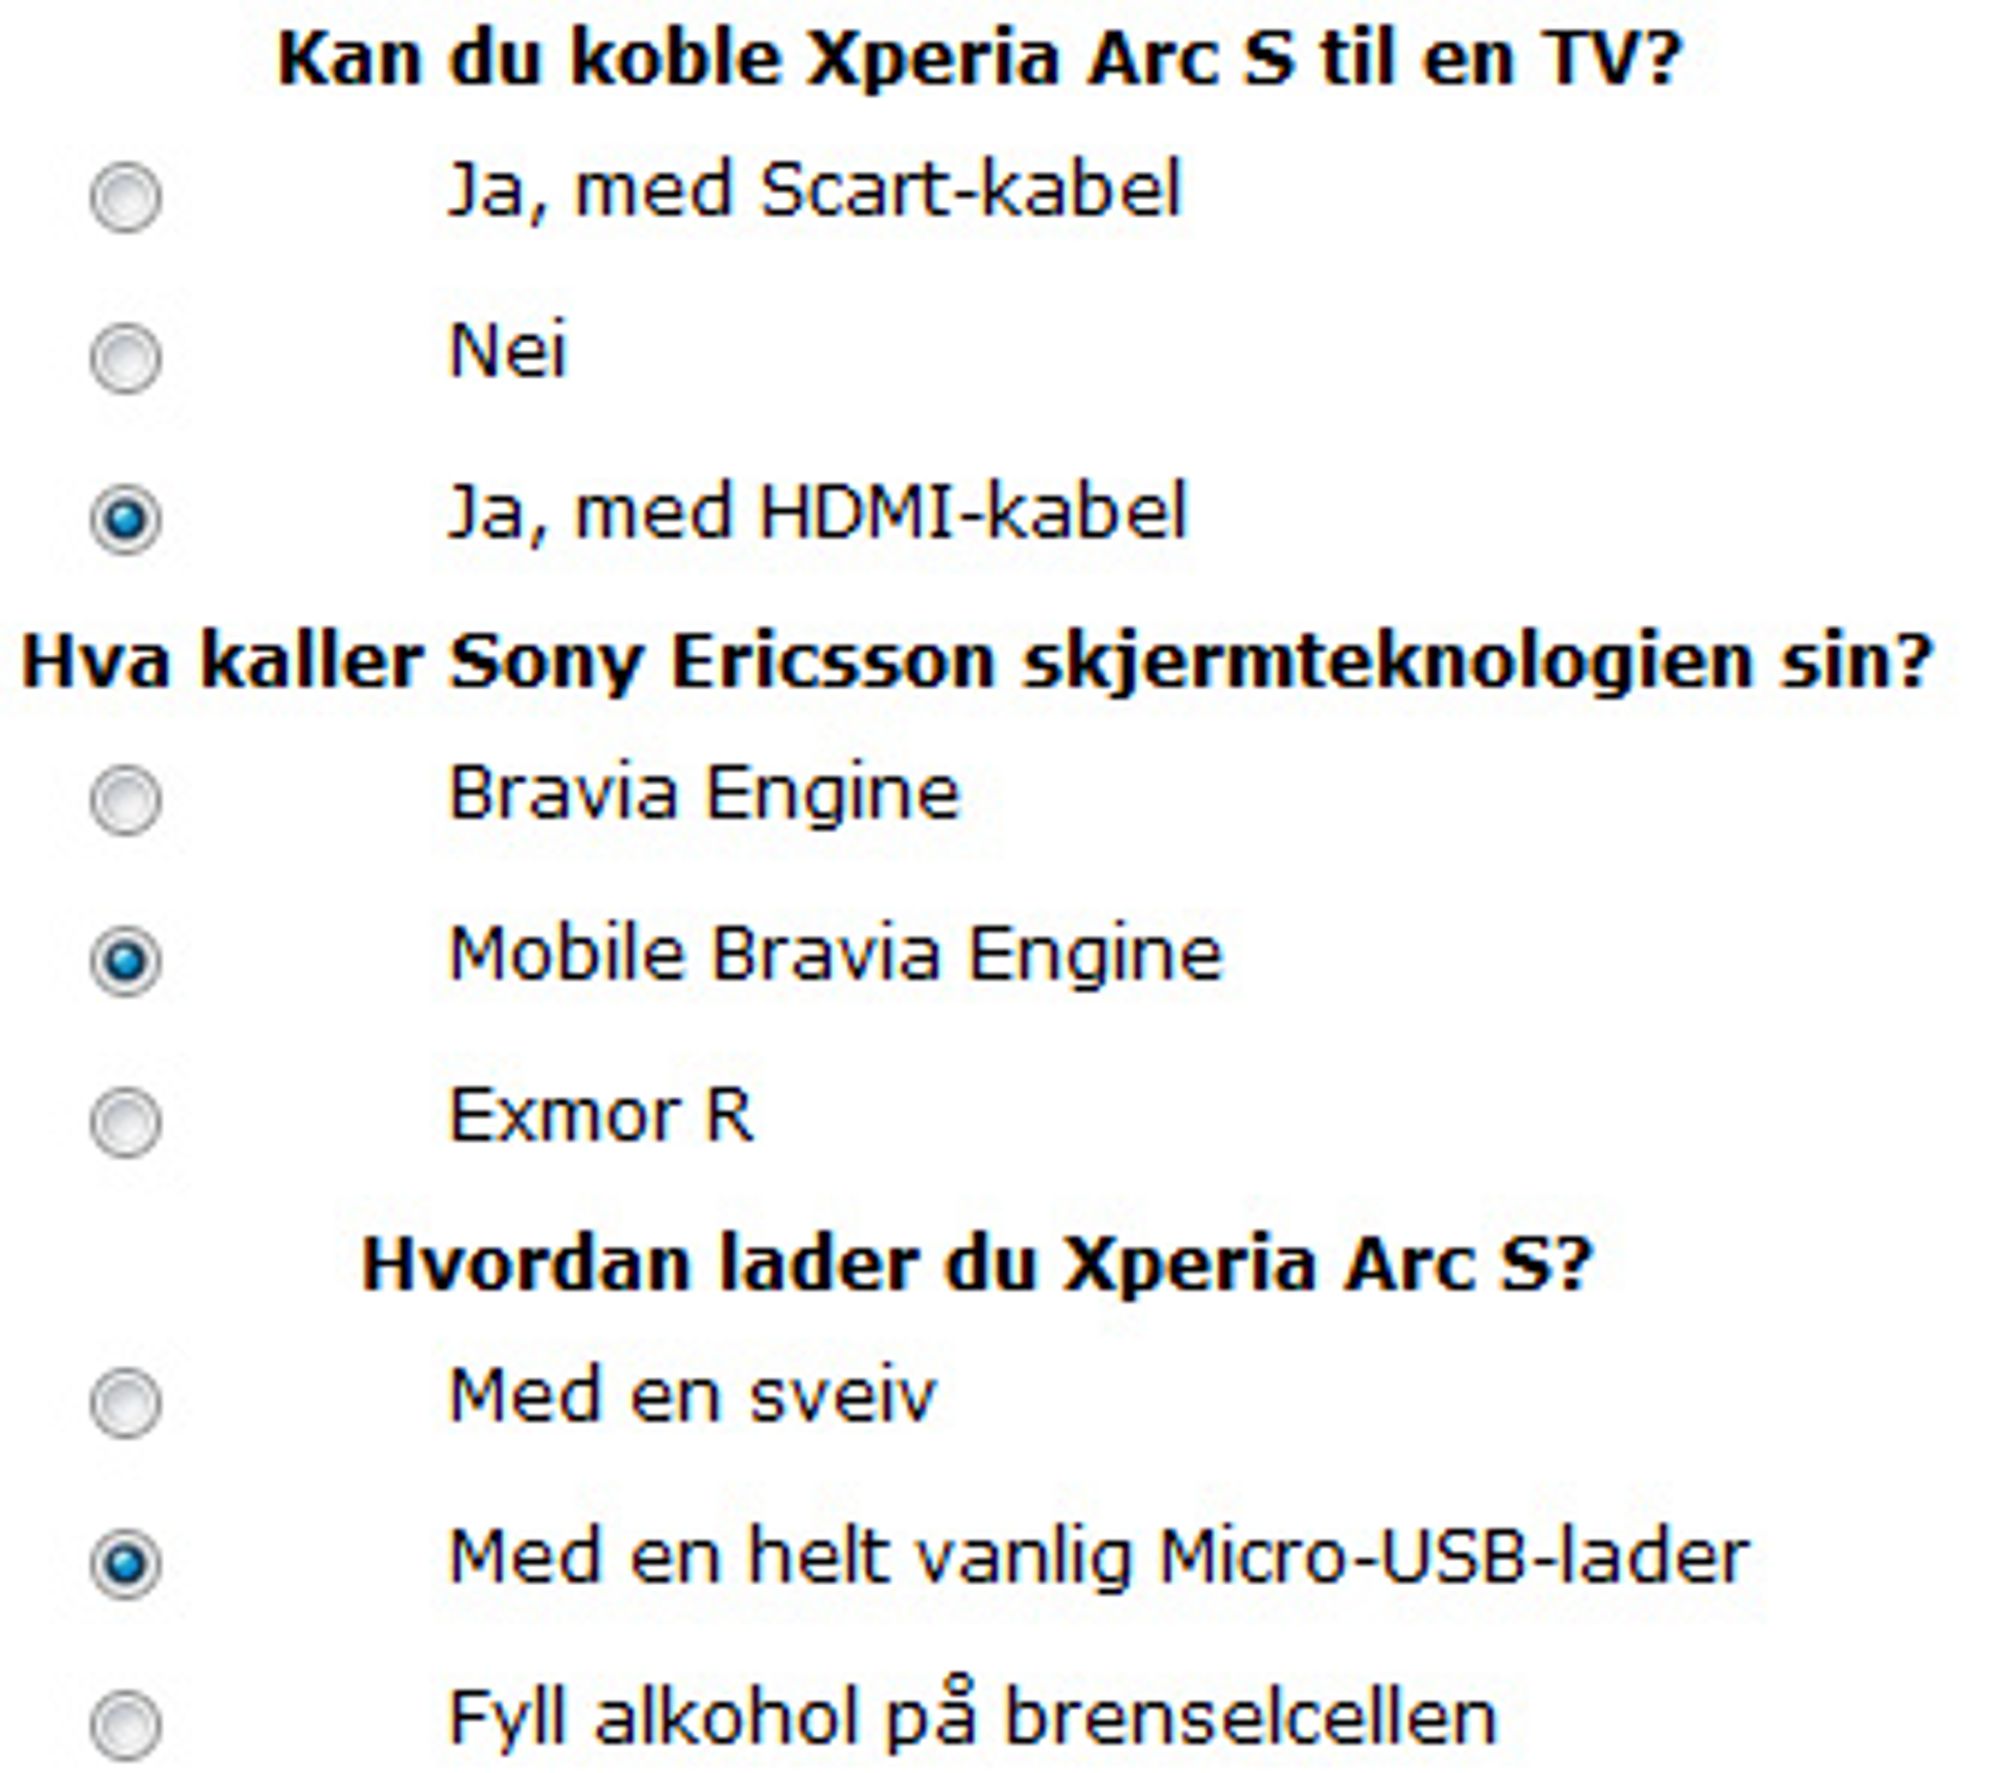
Task: Click the "Nei" answer label
Action: tap(508, 351)
